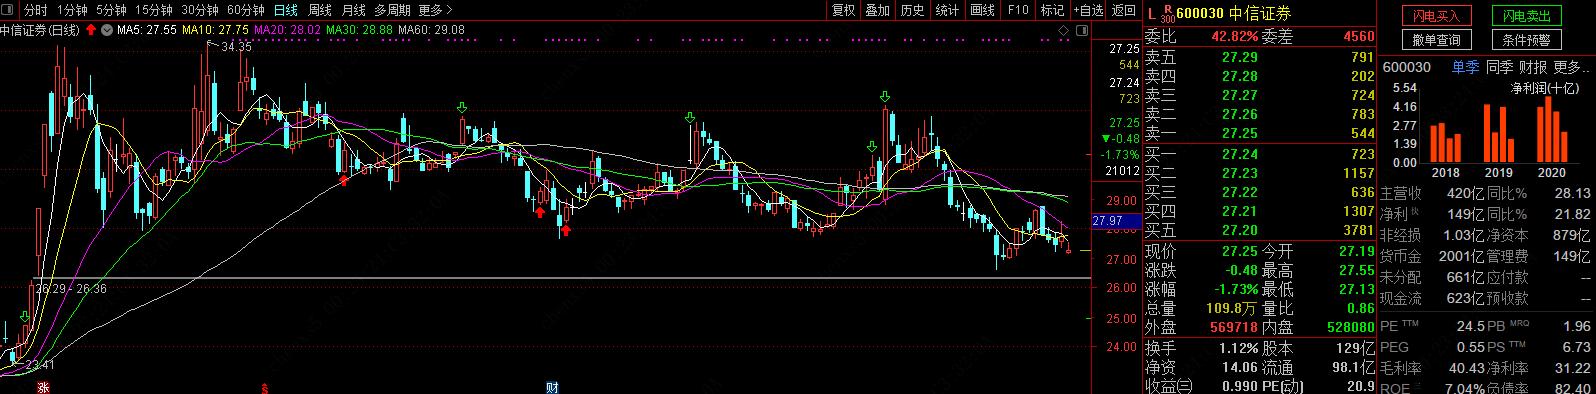The image size is (1596, 394).
Task: Click the 外盘 value 569718
Action: [x=1233, y=327]
